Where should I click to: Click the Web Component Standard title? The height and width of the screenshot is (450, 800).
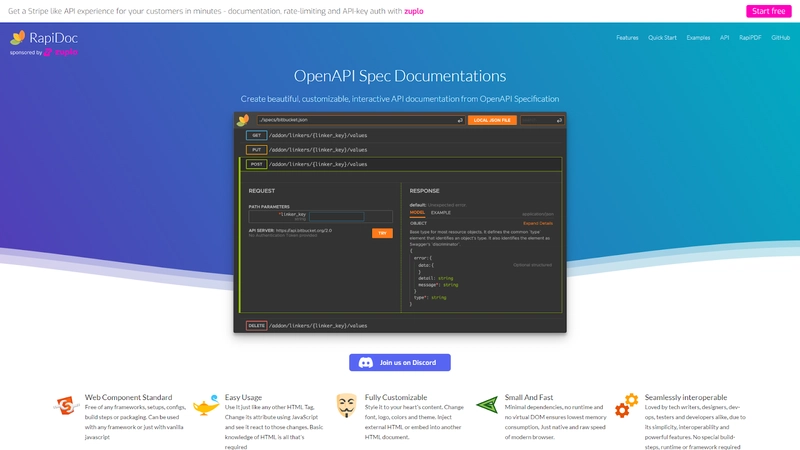click(128, 397)
